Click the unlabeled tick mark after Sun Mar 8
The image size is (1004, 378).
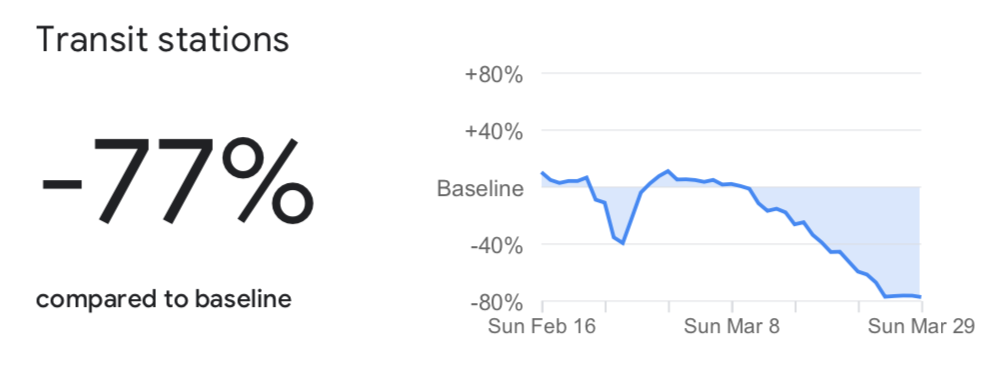click(795, 306)
